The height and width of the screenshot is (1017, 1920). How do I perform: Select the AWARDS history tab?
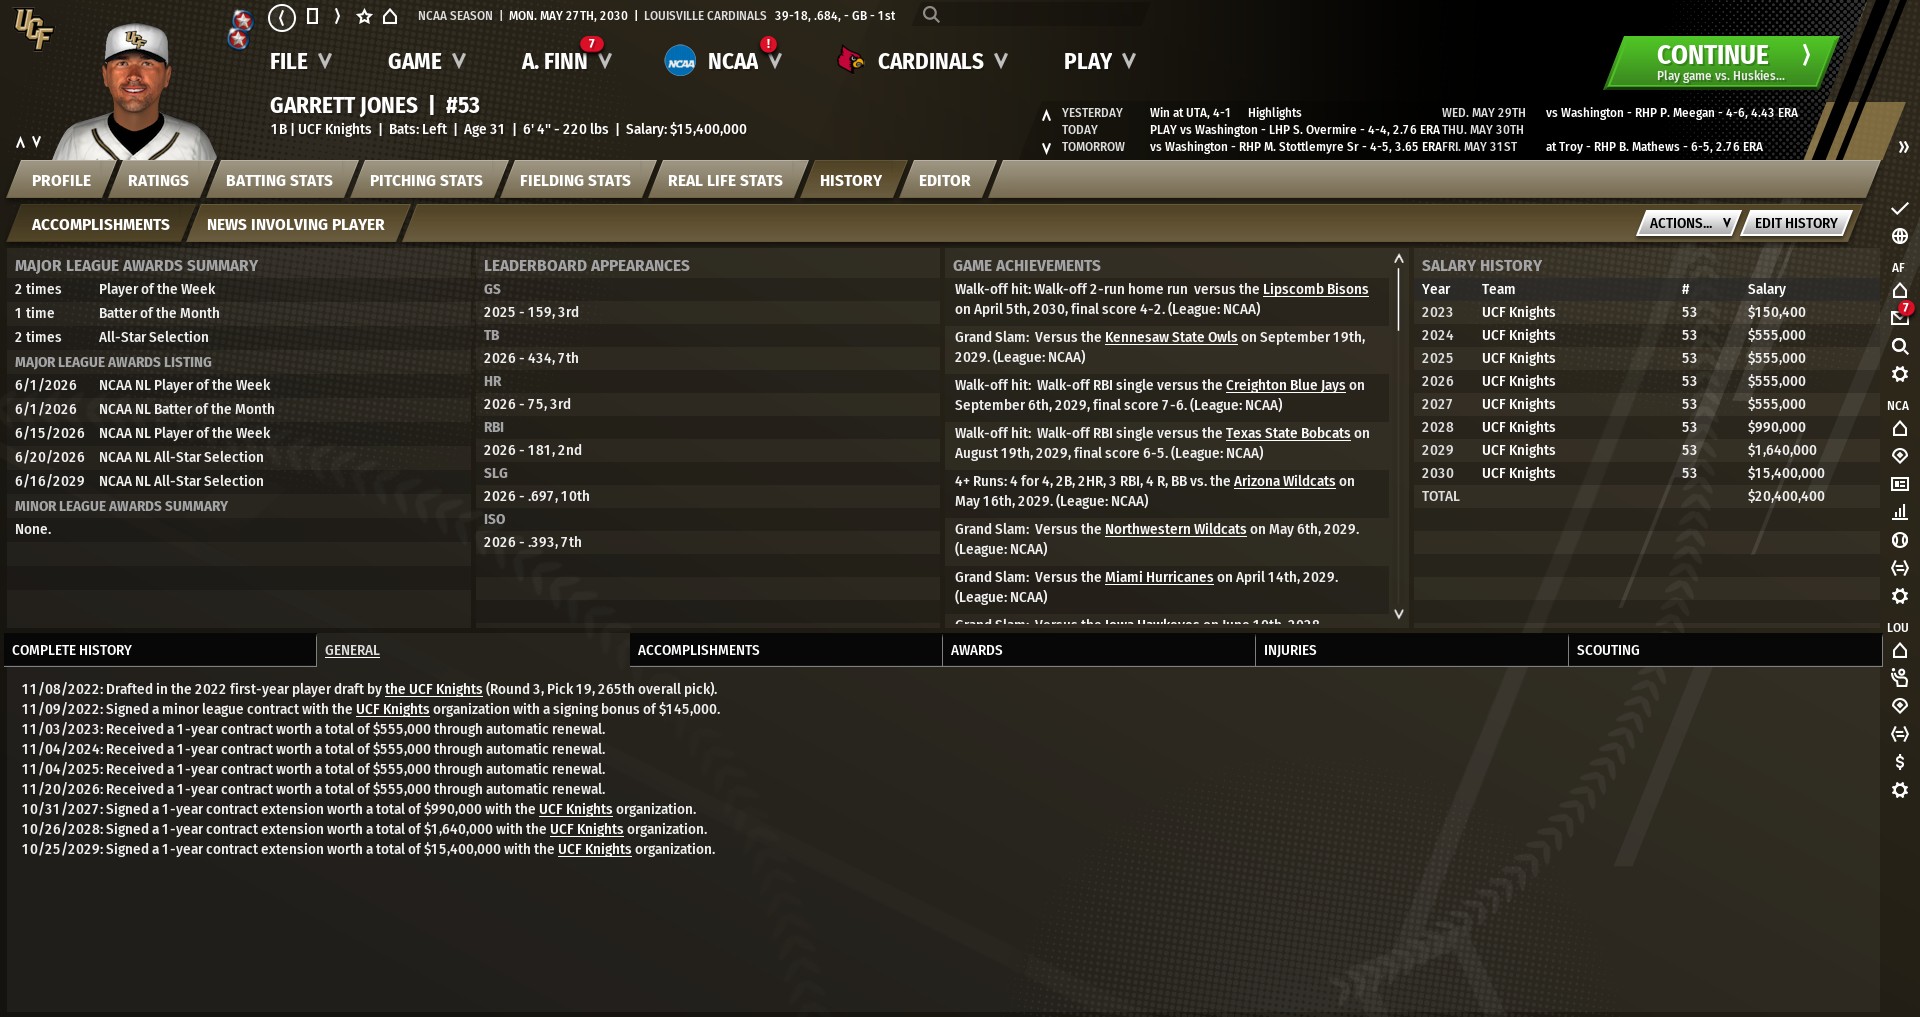tap(1098, 650)
